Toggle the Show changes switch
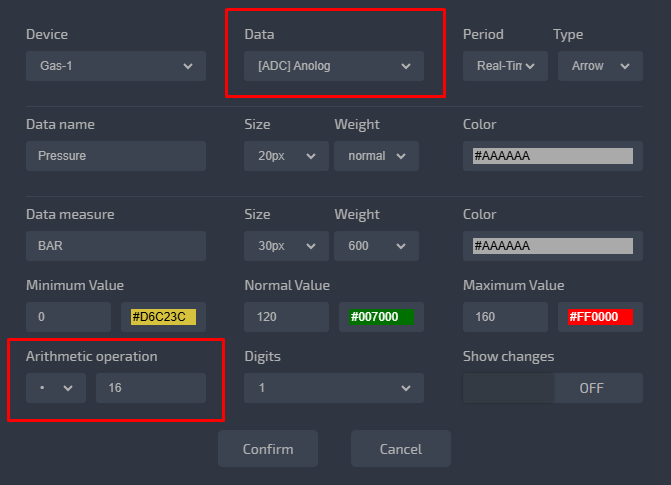Screen dimensions: 671x485 552,388
